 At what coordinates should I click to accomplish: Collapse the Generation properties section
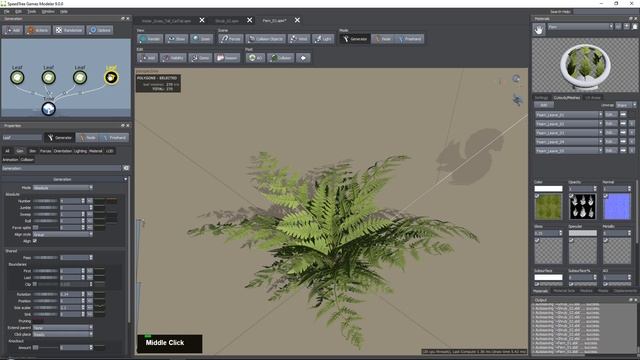click(125, 179)
